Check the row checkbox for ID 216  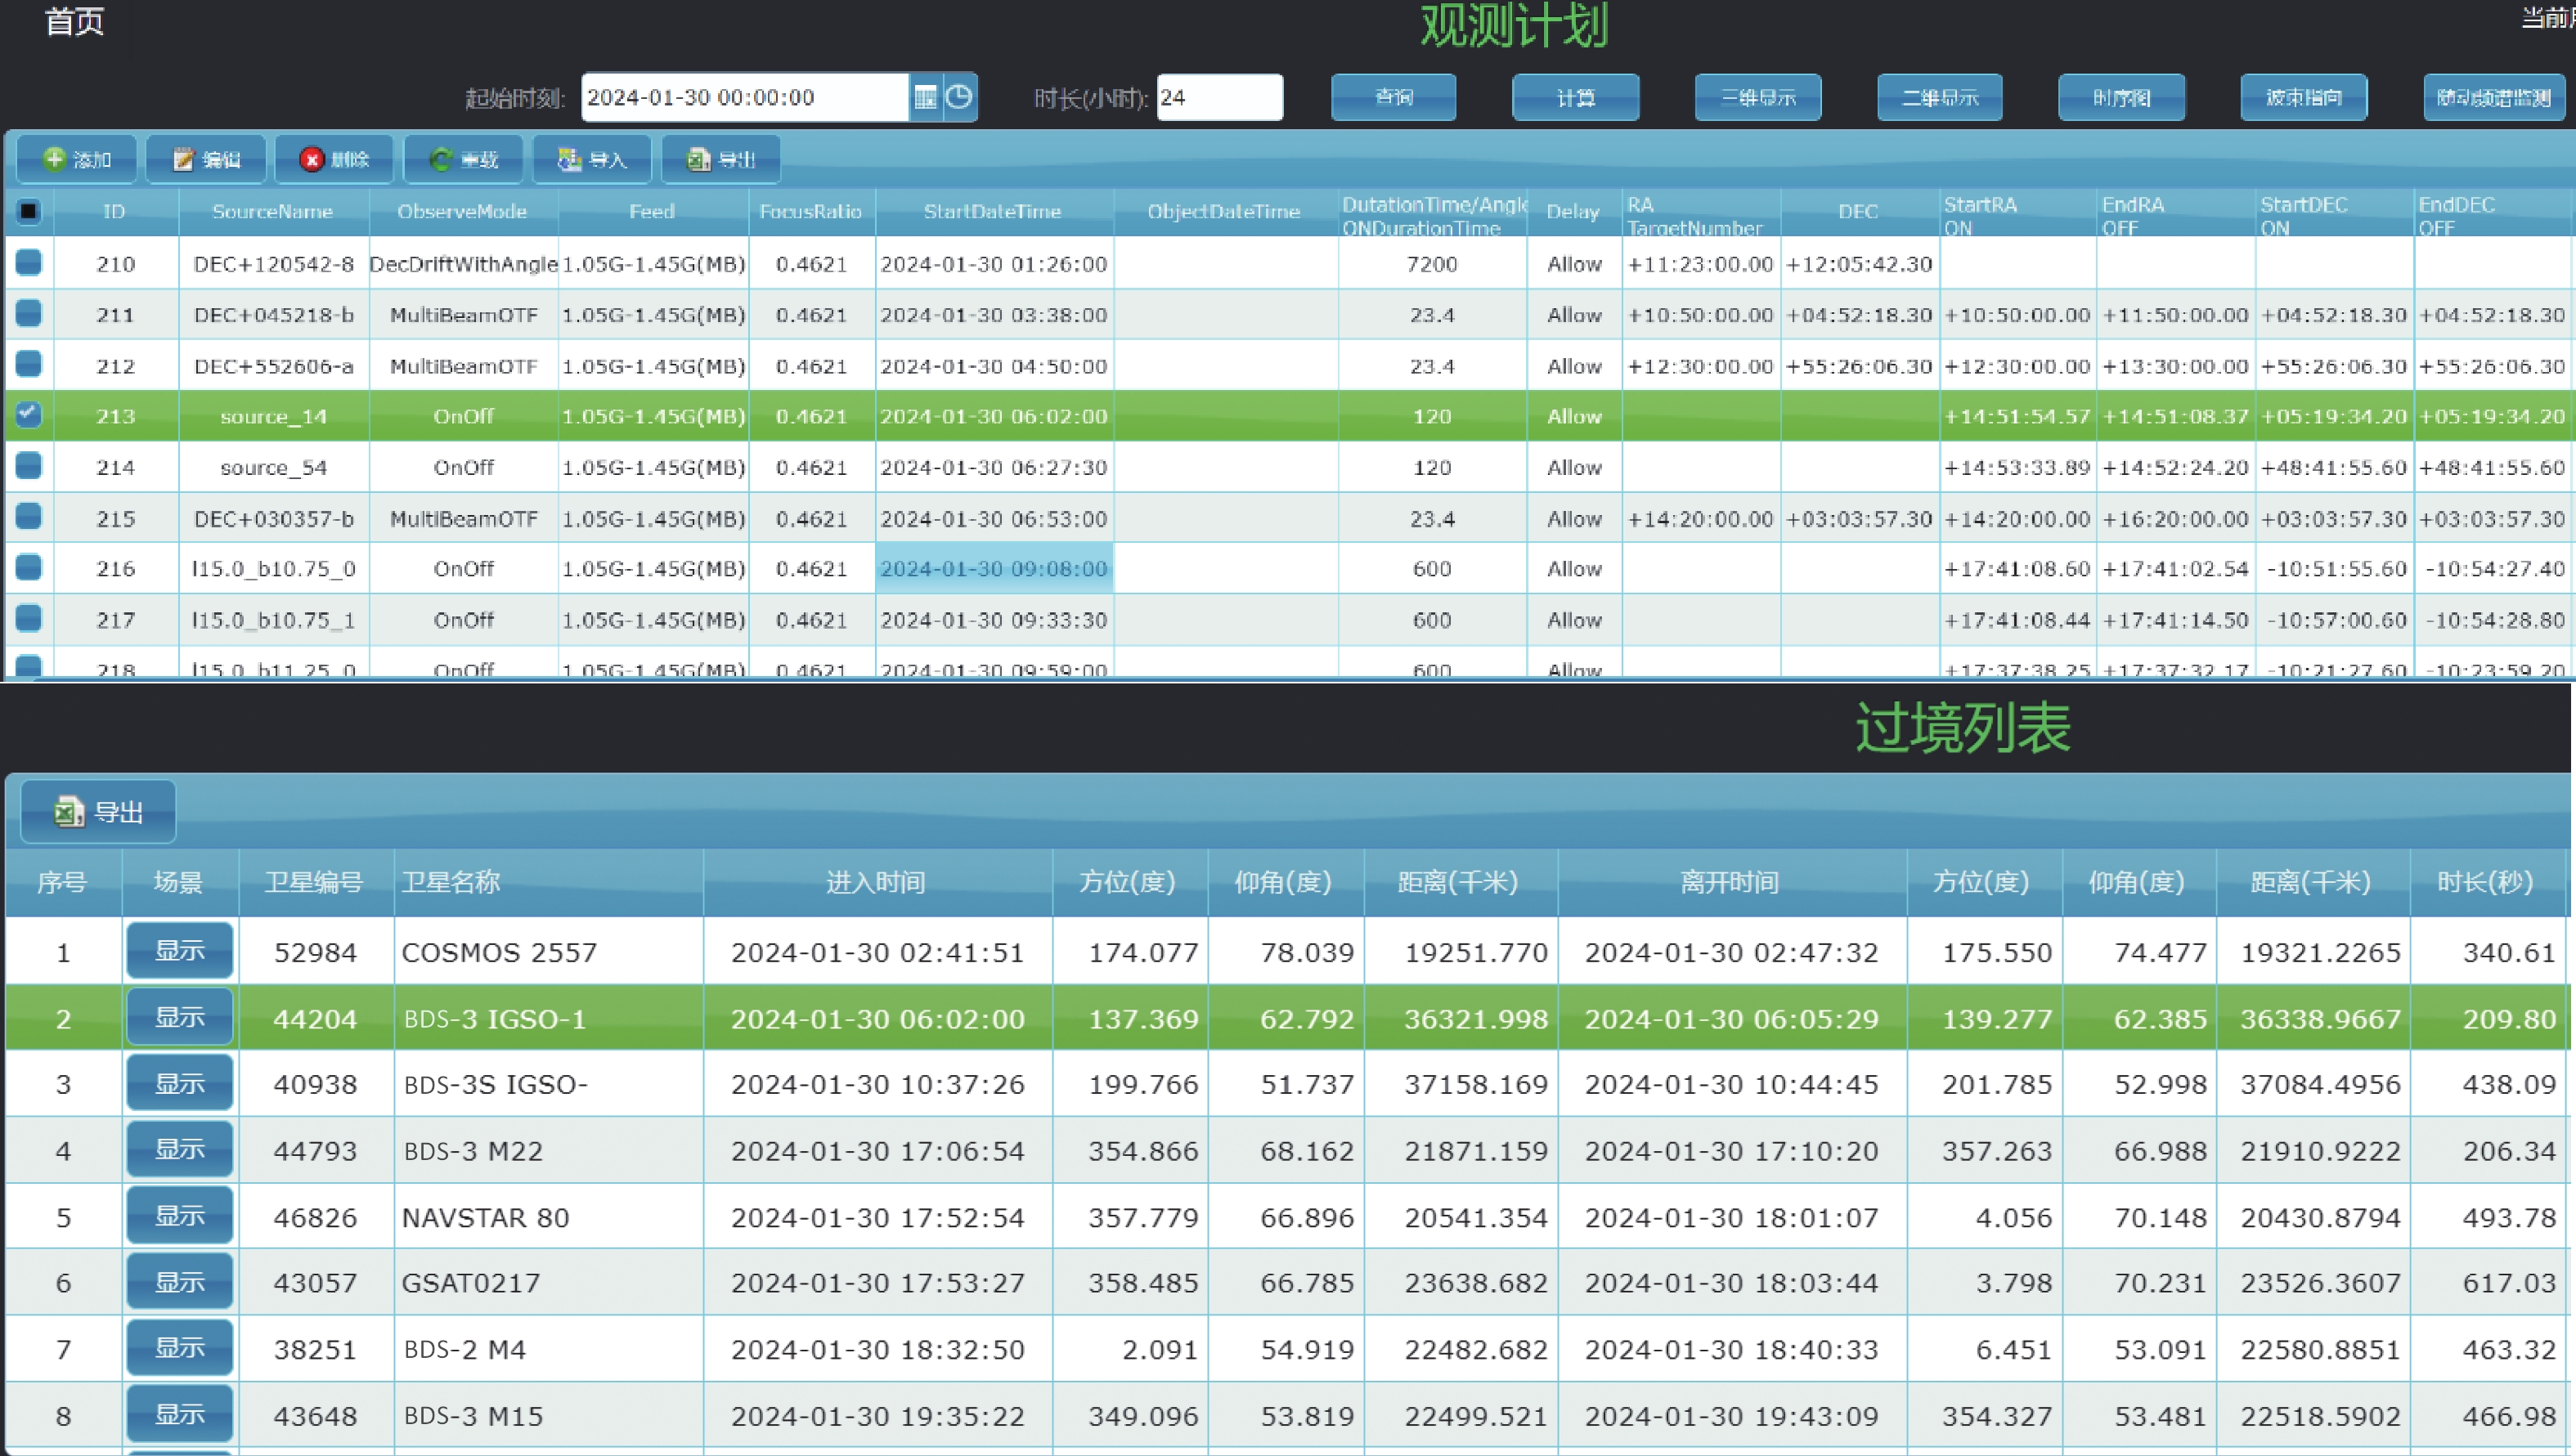tap(28, 567)
